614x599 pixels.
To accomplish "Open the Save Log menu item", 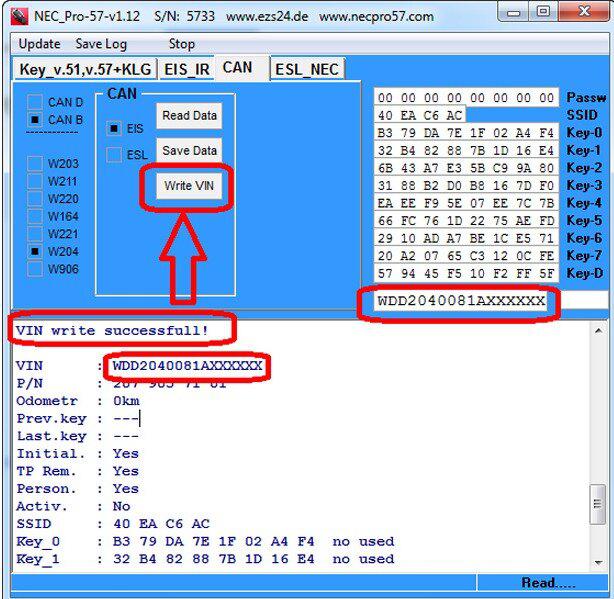I will coord(101,44).
